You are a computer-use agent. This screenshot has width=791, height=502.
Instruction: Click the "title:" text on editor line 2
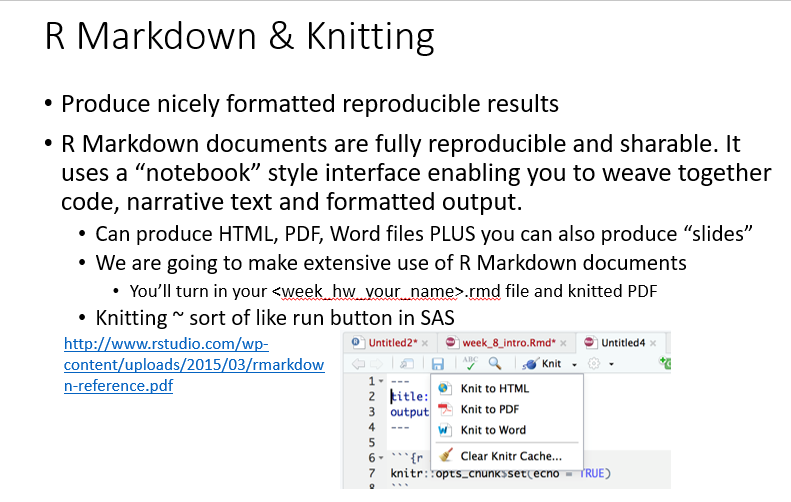coord(410,397)
